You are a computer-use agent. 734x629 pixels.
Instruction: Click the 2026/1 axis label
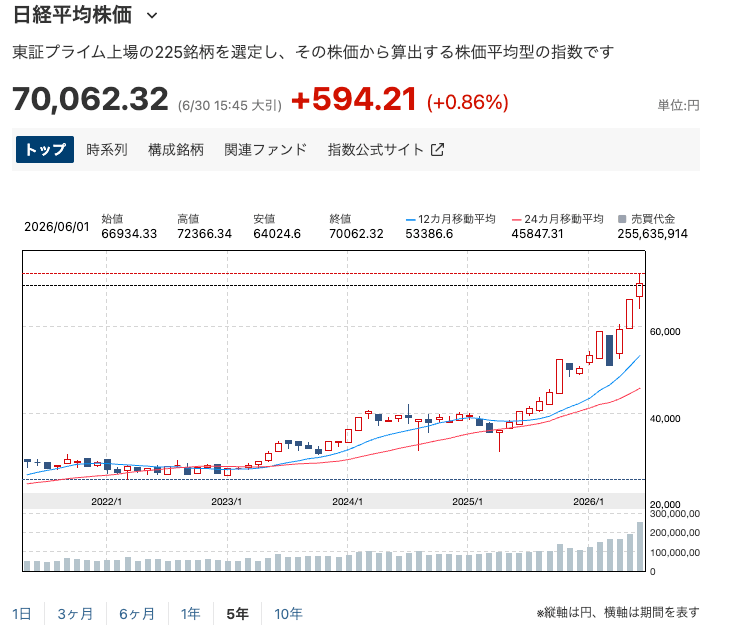(x=588, y=501)
